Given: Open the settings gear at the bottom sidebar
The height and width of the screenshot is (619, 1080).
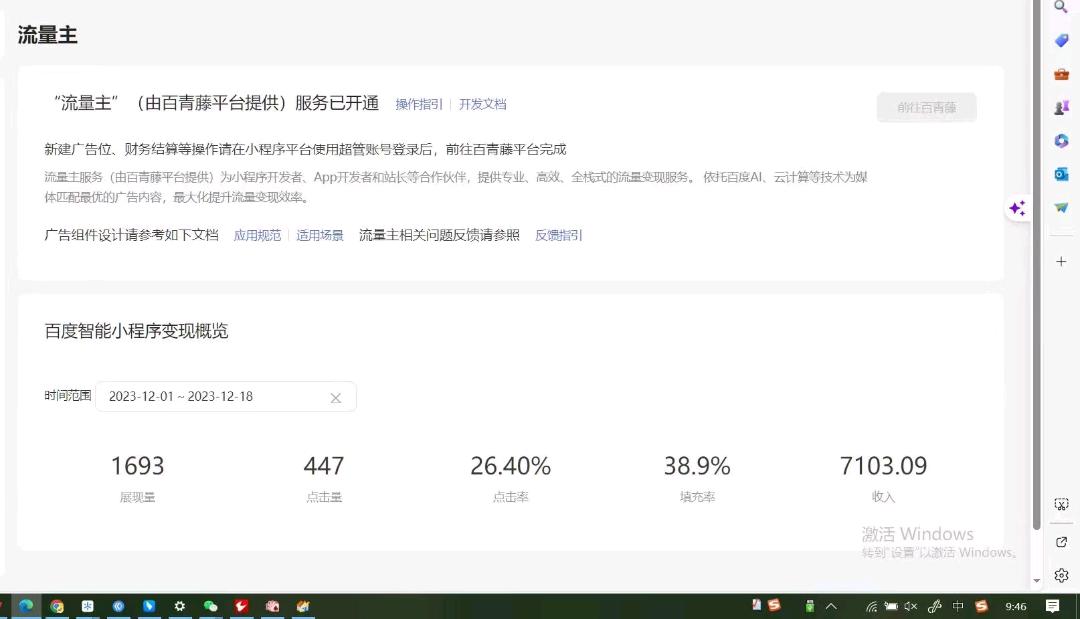Looking at the screenshot, I should [1061, 575].
